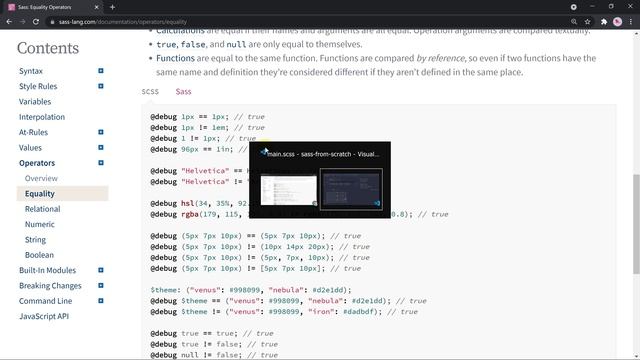The height and width of the screenshot is (360, 640).
Task: Open the JavaScript API page
Action: tap(44, 316)
